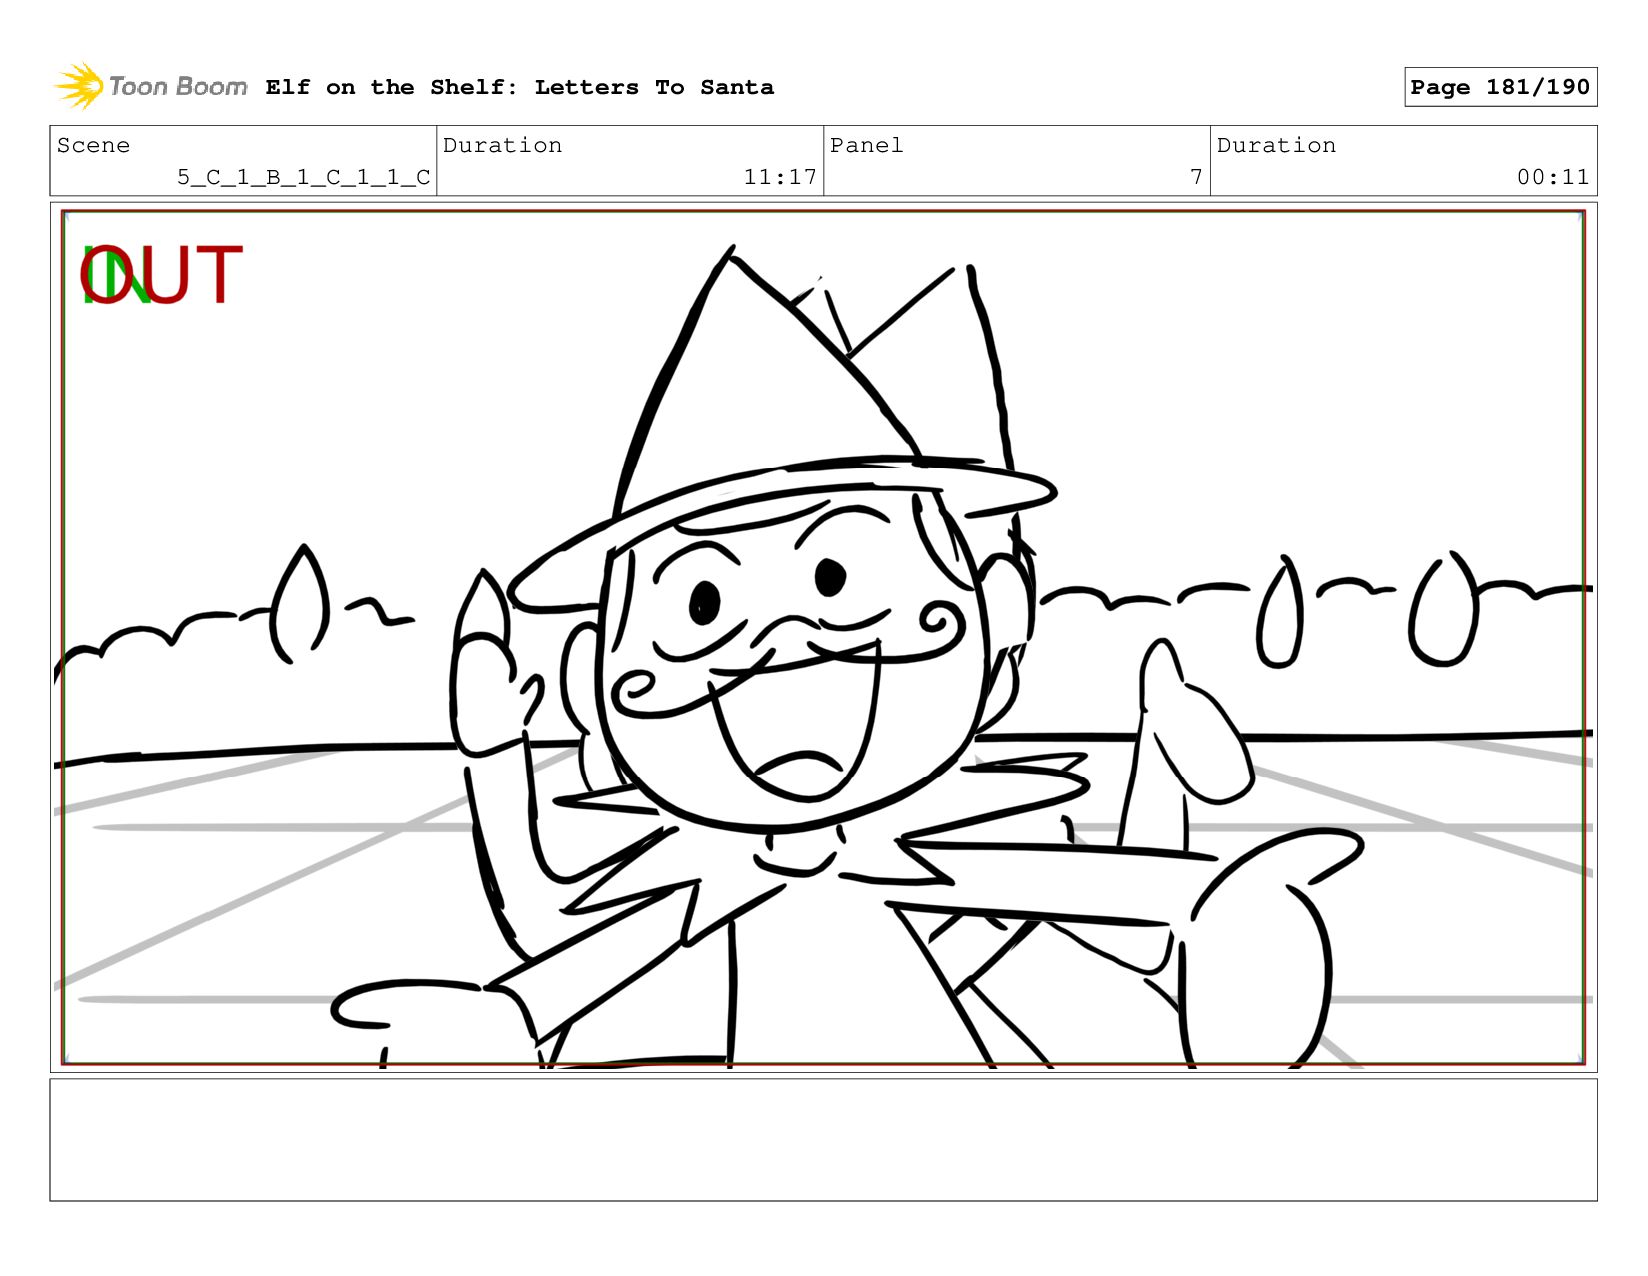Click the storyboard panel elf drawing
The height and width of the screenshot is (1276, 1648).
click(x=823, y=637)
